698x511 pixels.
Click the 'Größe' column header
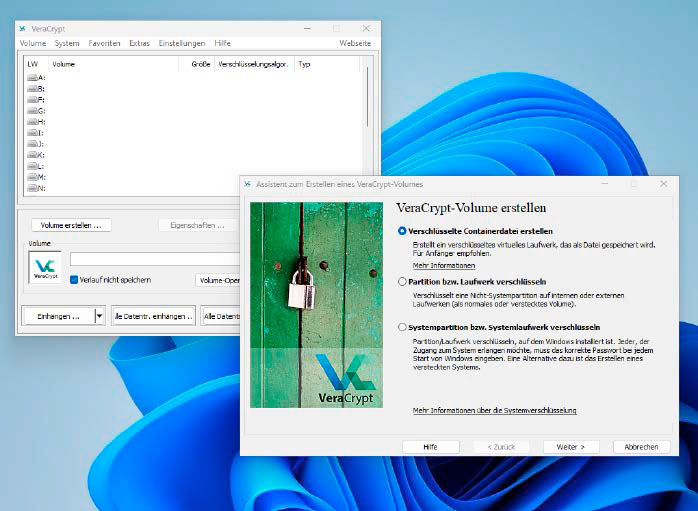197,64
